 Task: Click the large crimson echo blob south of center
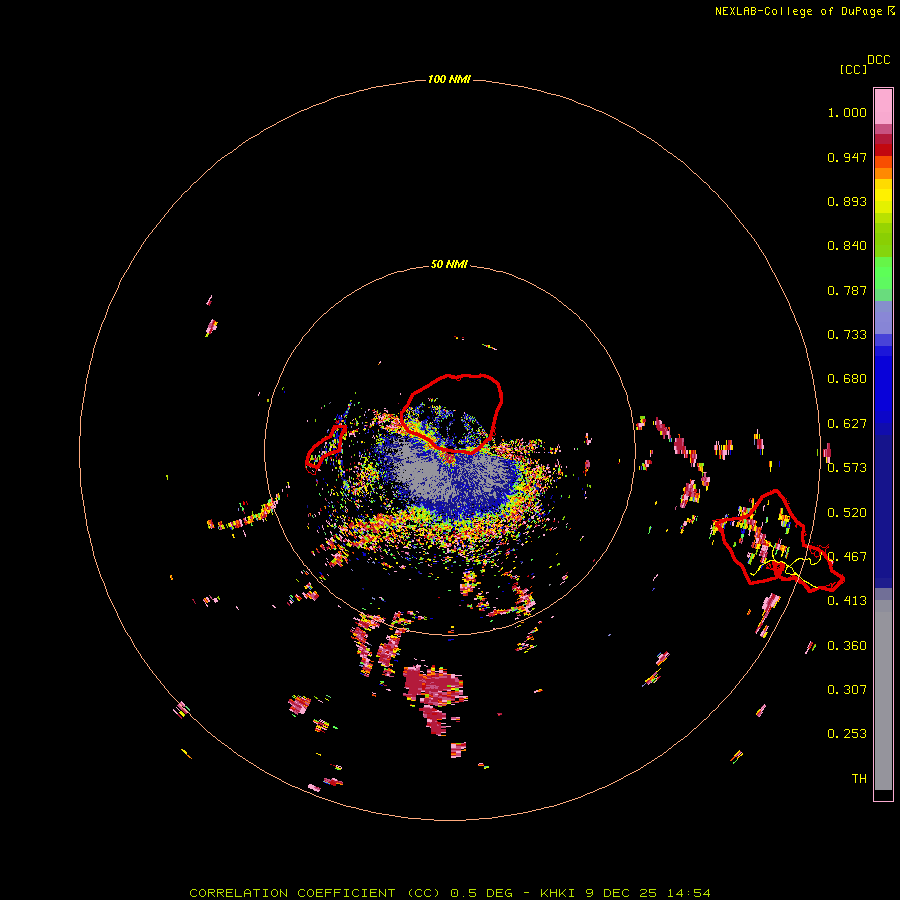click(435, 699)
